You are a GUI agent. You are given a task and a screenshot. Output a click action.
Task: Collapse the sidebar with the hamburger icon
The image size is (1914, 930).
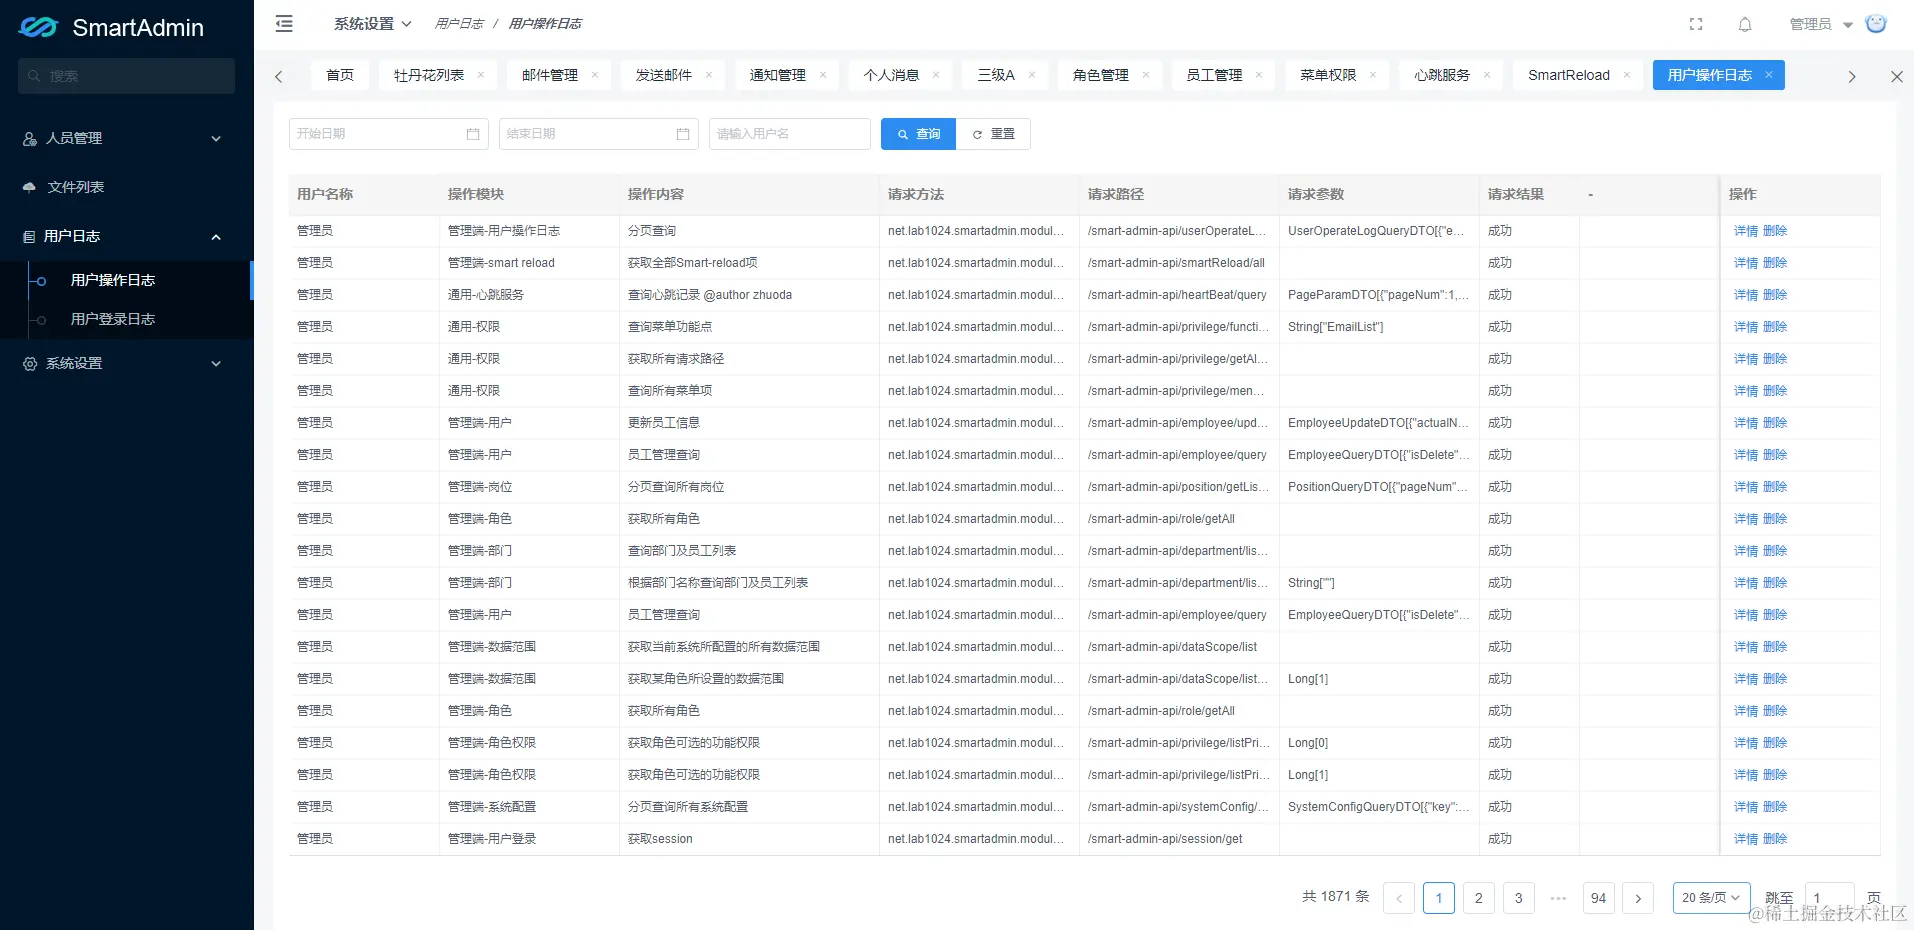pyautogui.click(x=284, y=24)
